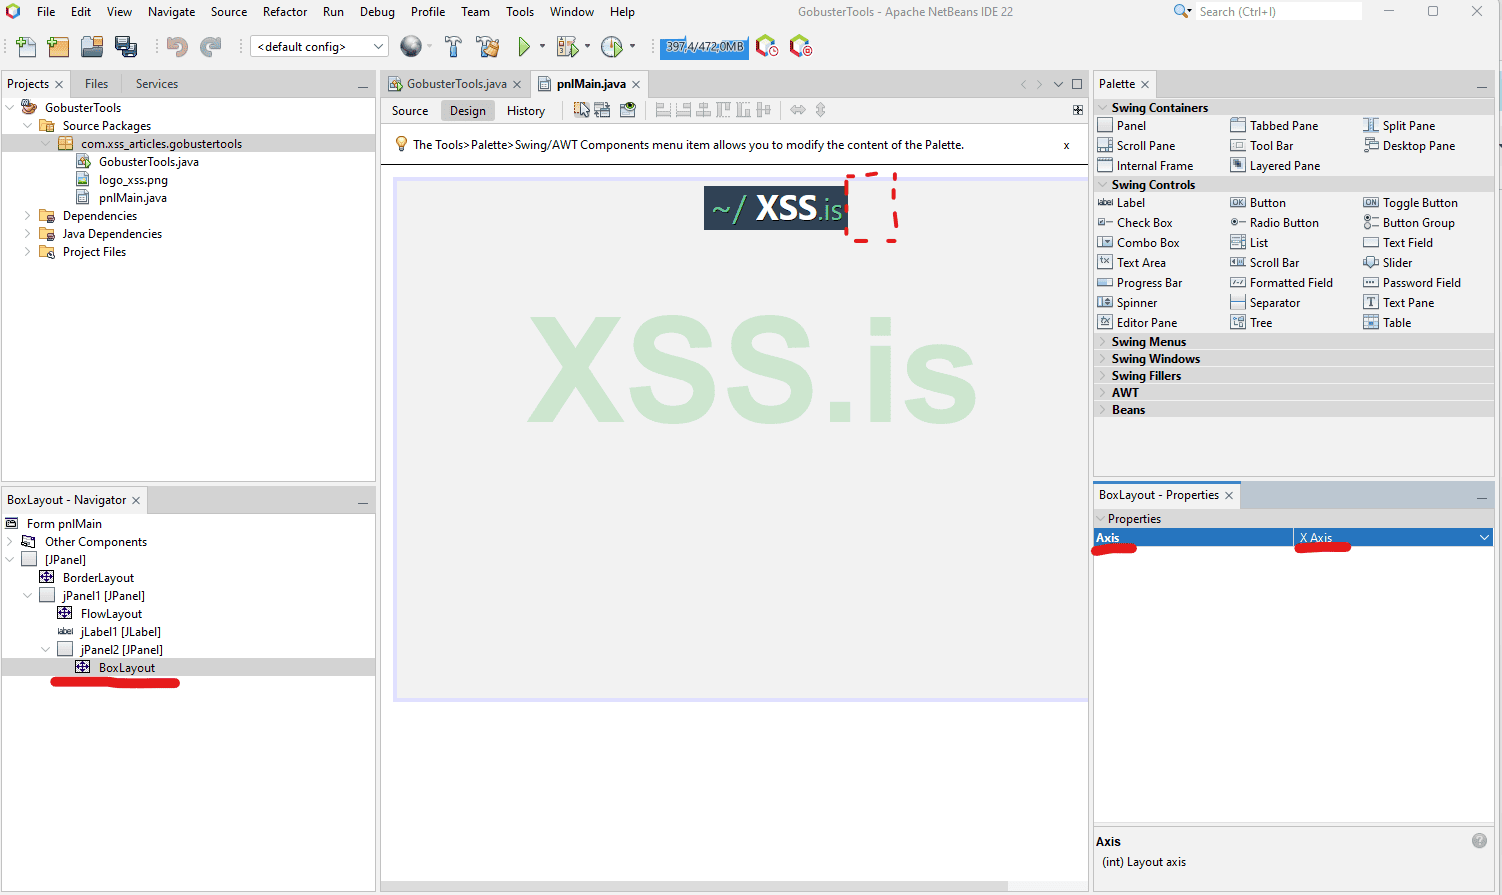The image size is (1502, 895).
Task: Click the grid icon right of the designer toolbar
Action: coord(1078,110)
